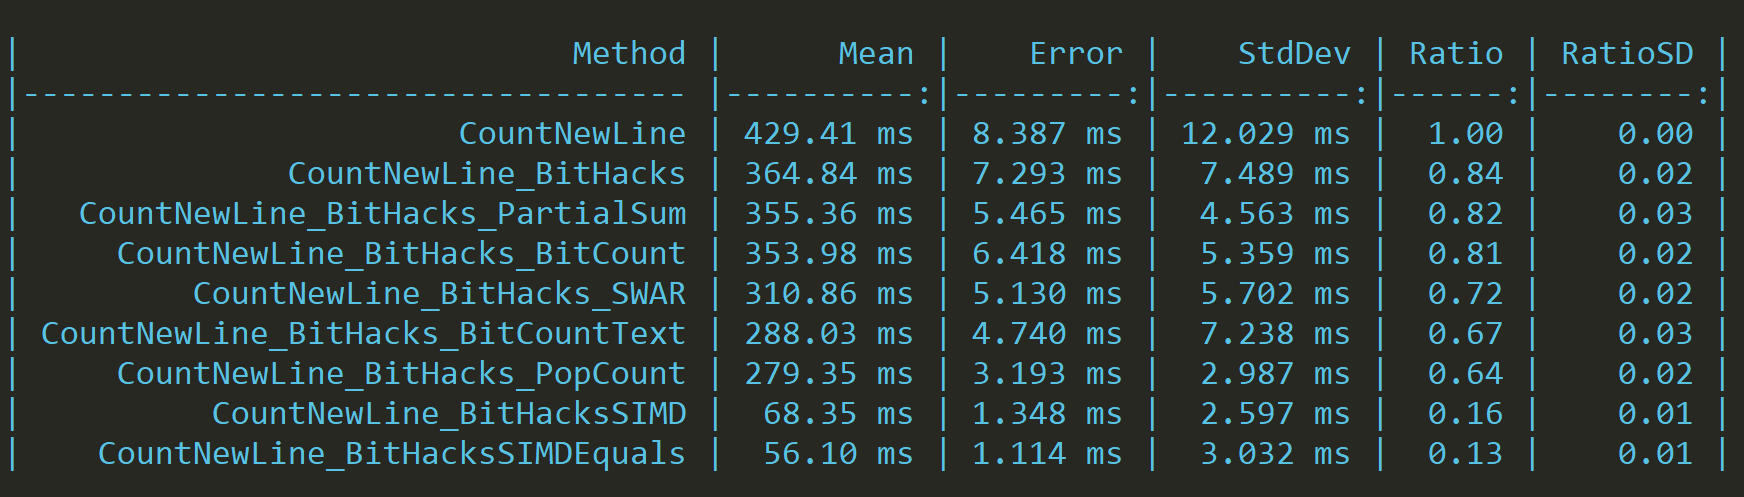
Task: Select the CountNewLine_BitHacks_BitCountText method name
Action: click(363, 333)
